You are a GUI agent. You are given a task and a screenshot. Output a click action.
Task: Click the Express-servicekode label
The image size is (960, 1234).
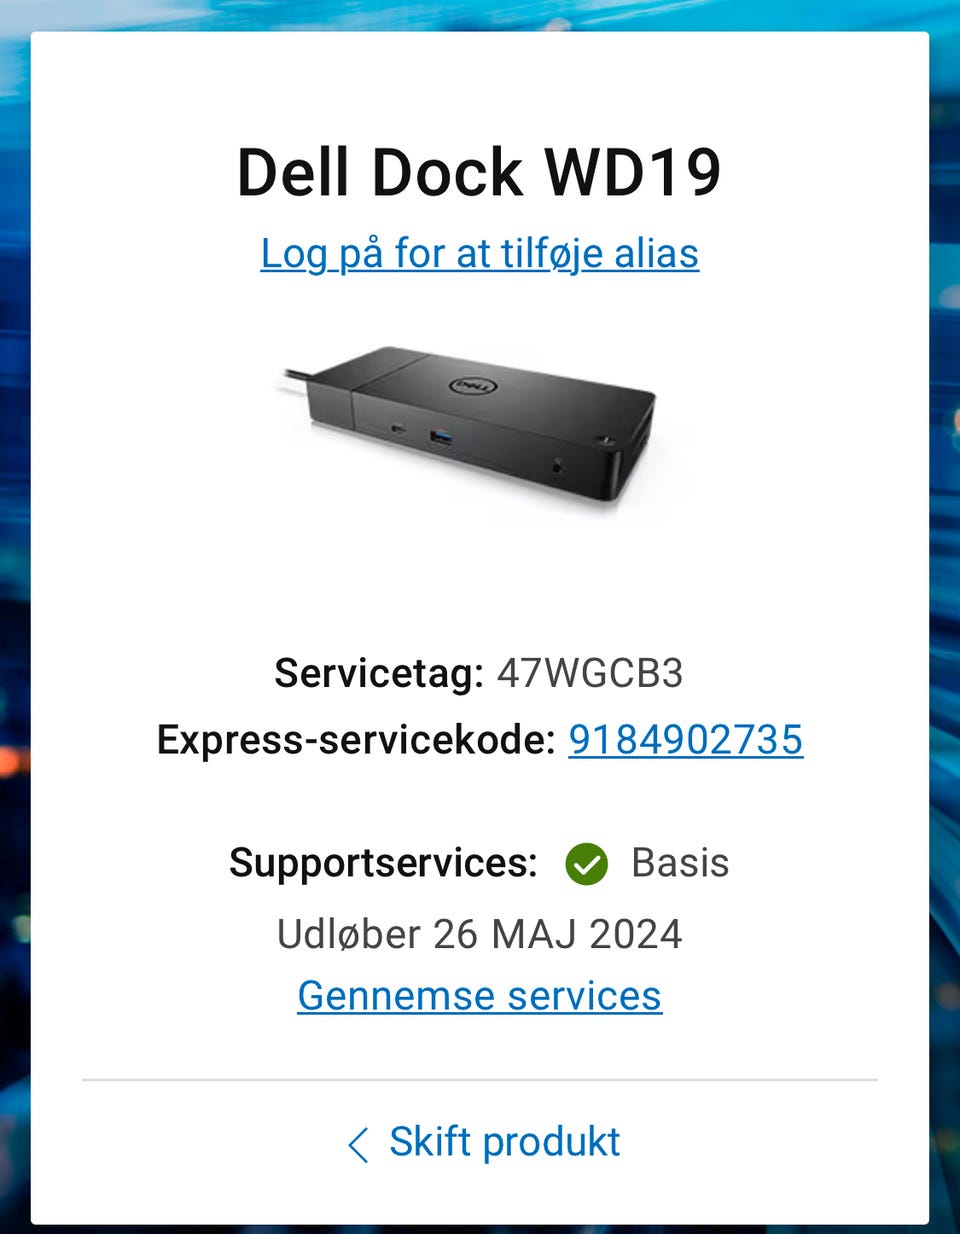click(357, 741)
